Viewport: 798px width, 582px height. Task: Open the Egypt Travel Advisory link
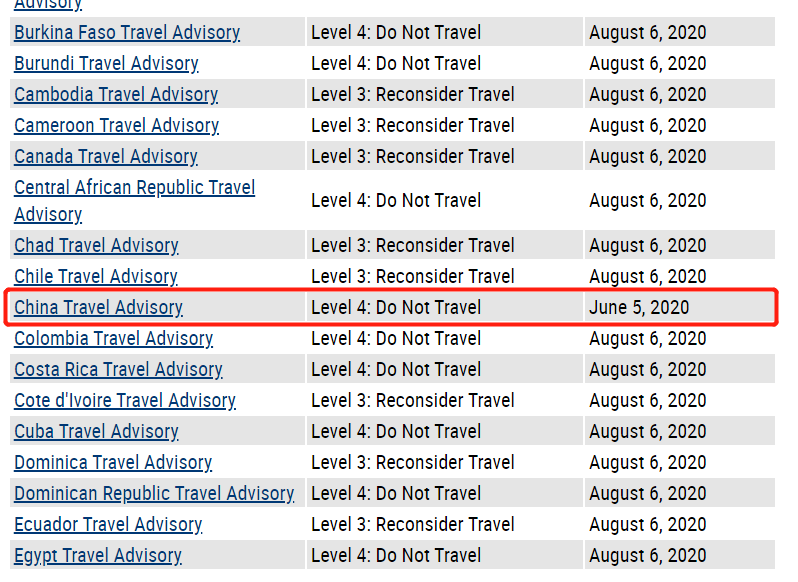[x=98, y=555]
